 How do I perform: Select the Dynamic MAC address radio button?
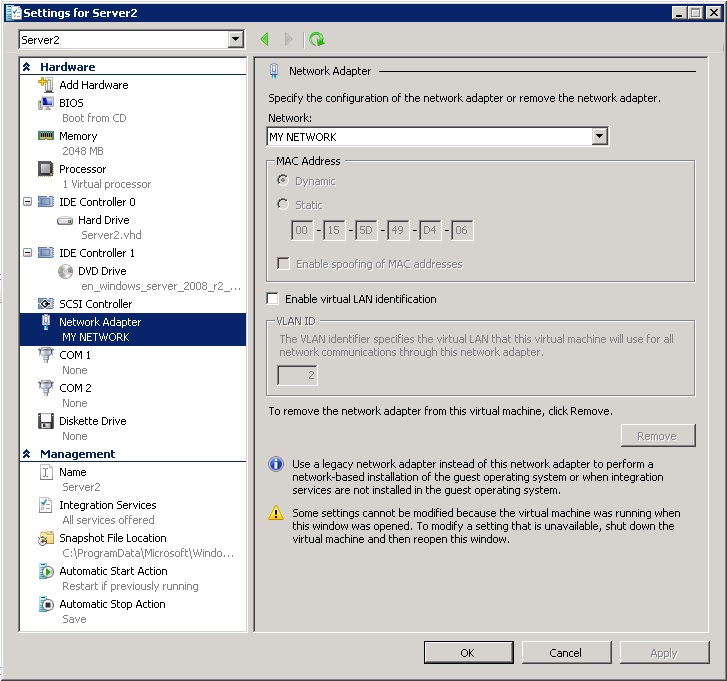pos(283,180)
